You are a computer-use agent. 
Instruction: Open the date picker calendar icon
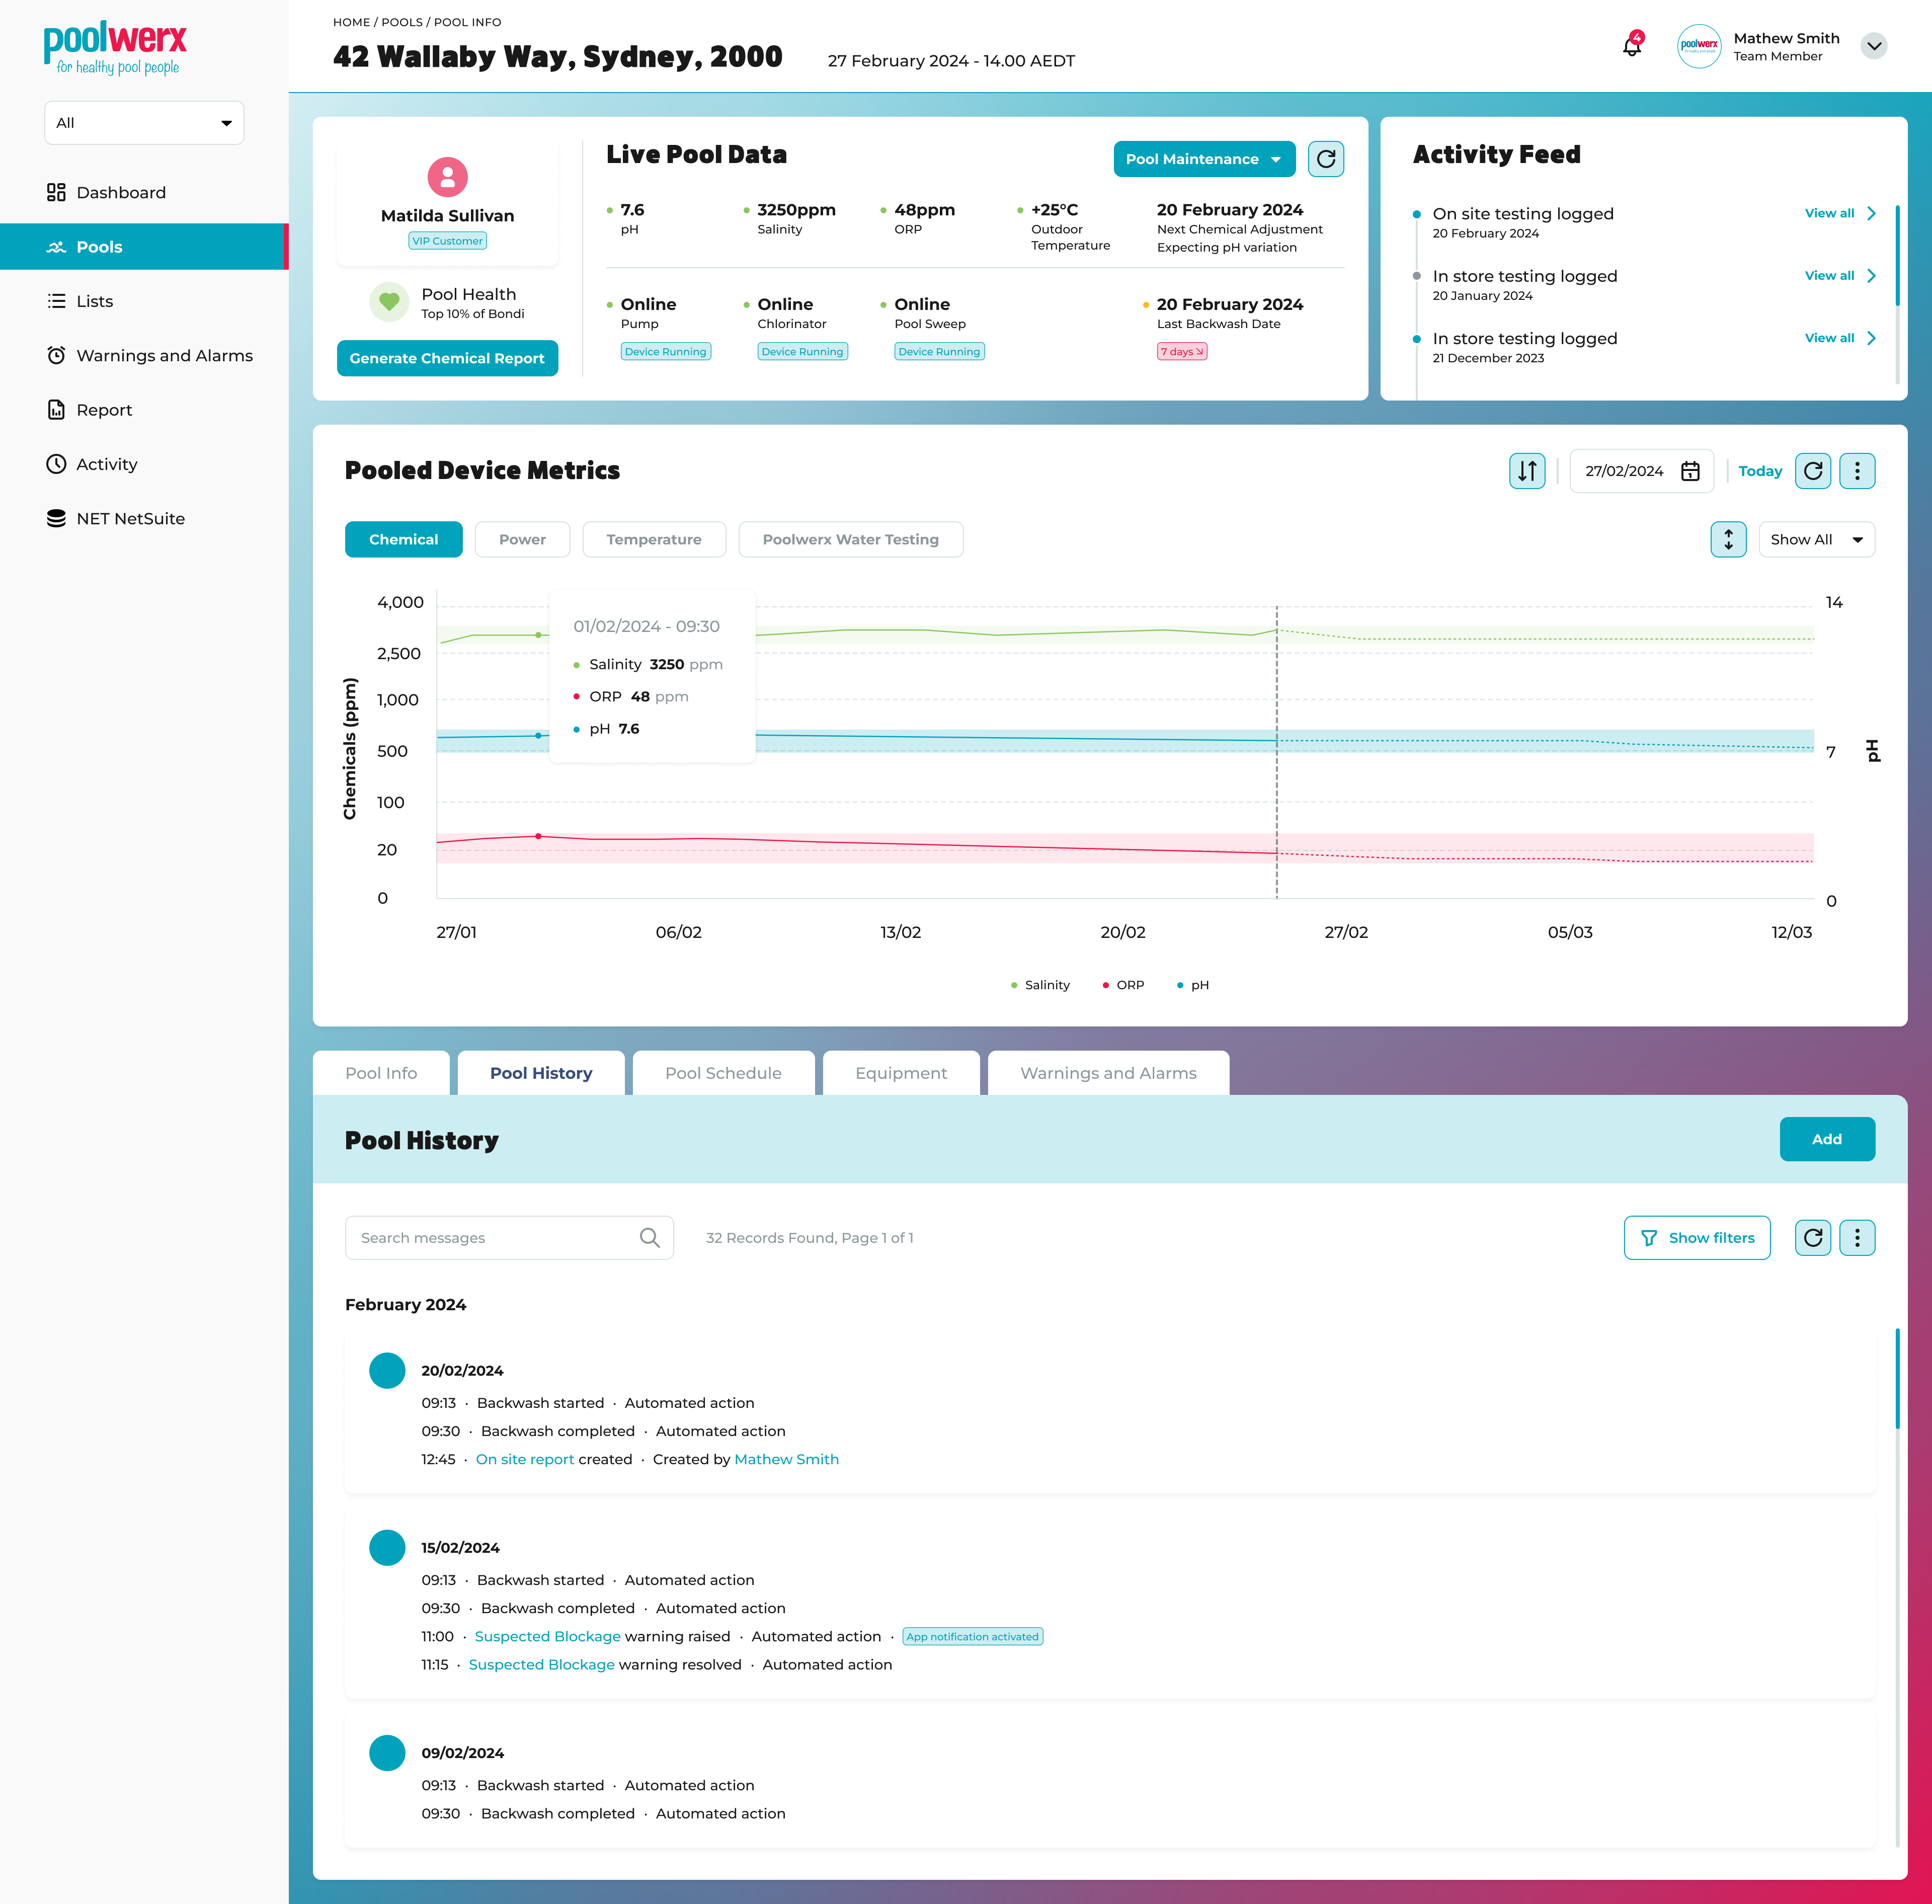click(1690, 471)
